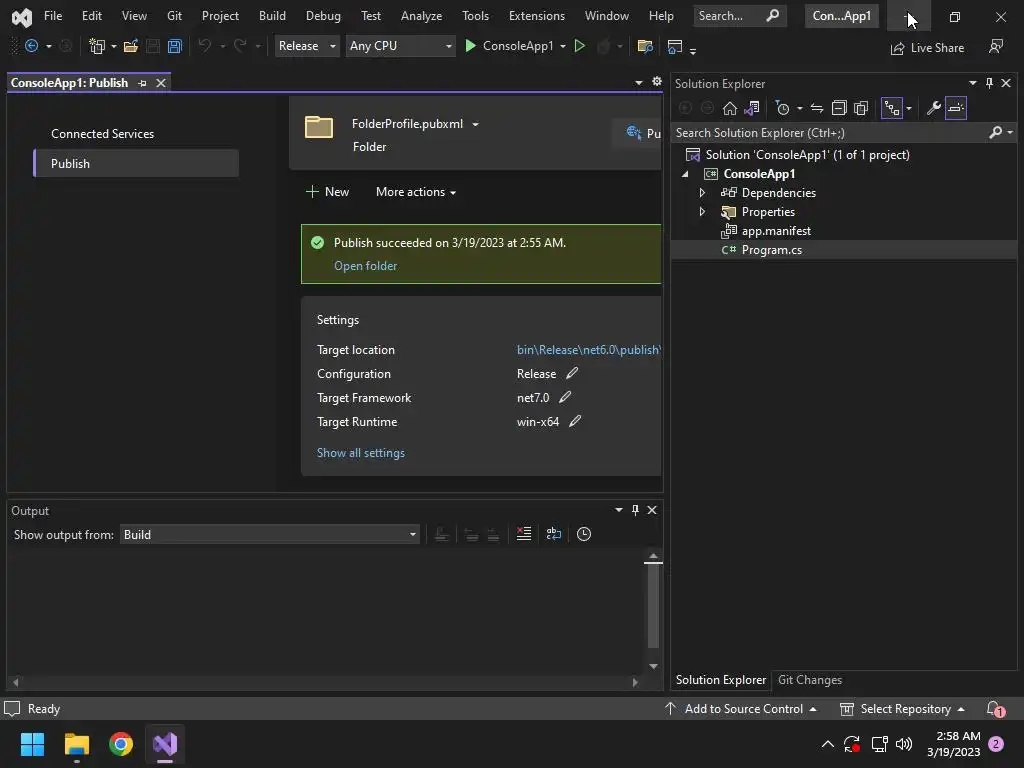Viewport: 1024px width, 768px height.
Task: Click the timestamp clock icon in Output
Action: click(584, 534)
